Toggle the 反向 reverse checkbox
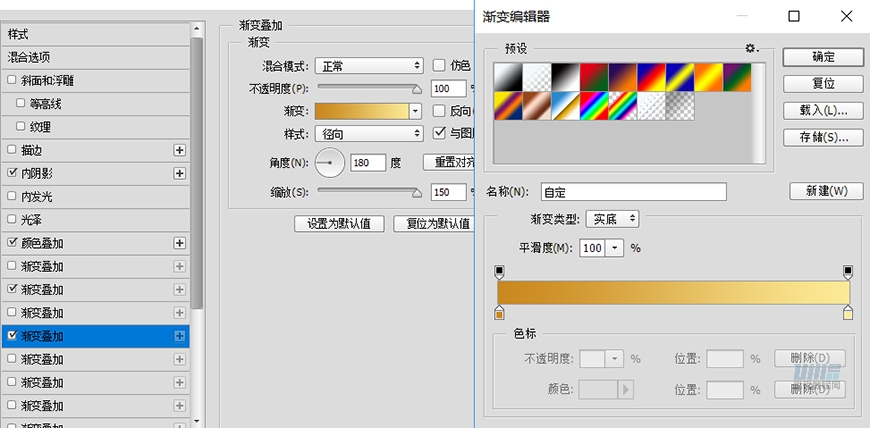870x428 pixels. click(439, 110)
